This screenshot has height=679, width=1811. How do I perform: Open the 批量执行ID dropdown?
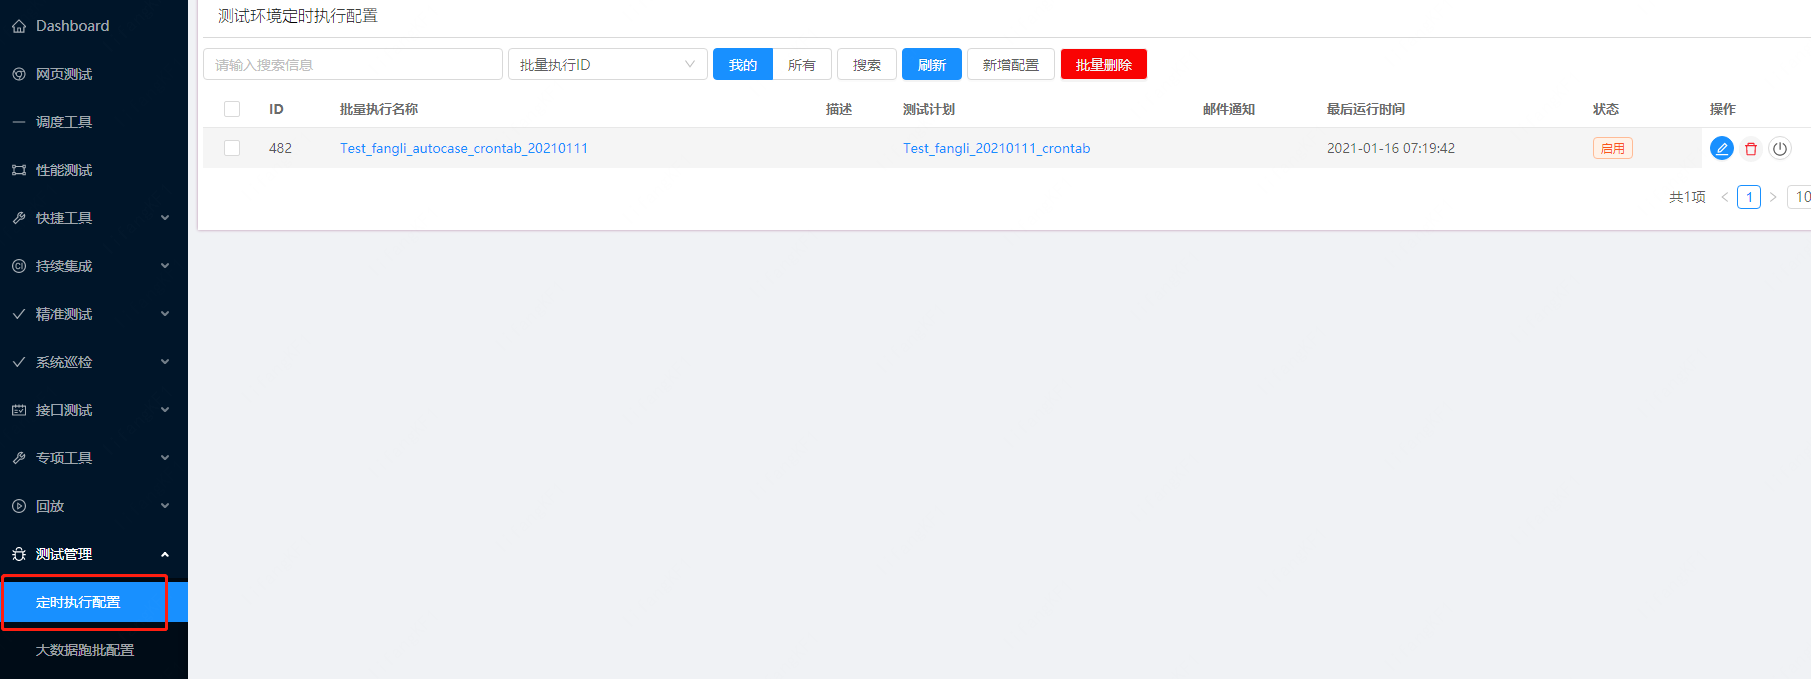[608, 64]
